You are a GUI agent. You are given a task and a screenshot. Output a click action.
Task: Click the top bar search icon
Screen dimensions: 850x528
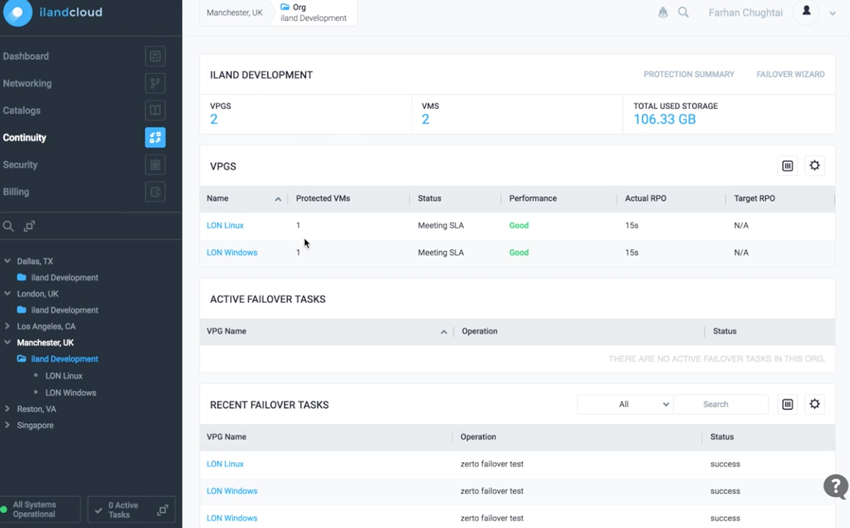coord(683,12)
